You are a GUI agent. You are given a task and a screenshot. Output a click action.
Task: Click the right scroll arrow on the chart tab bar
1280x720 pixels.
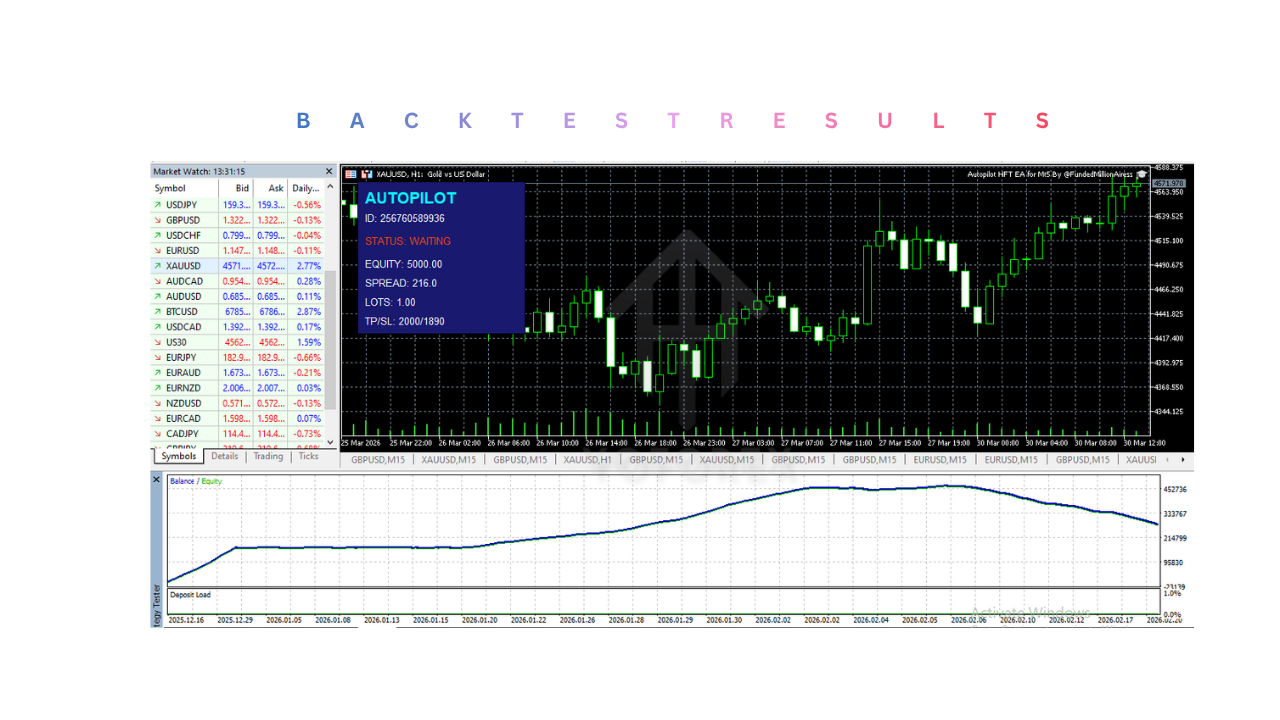click(x=1182, y=460)
